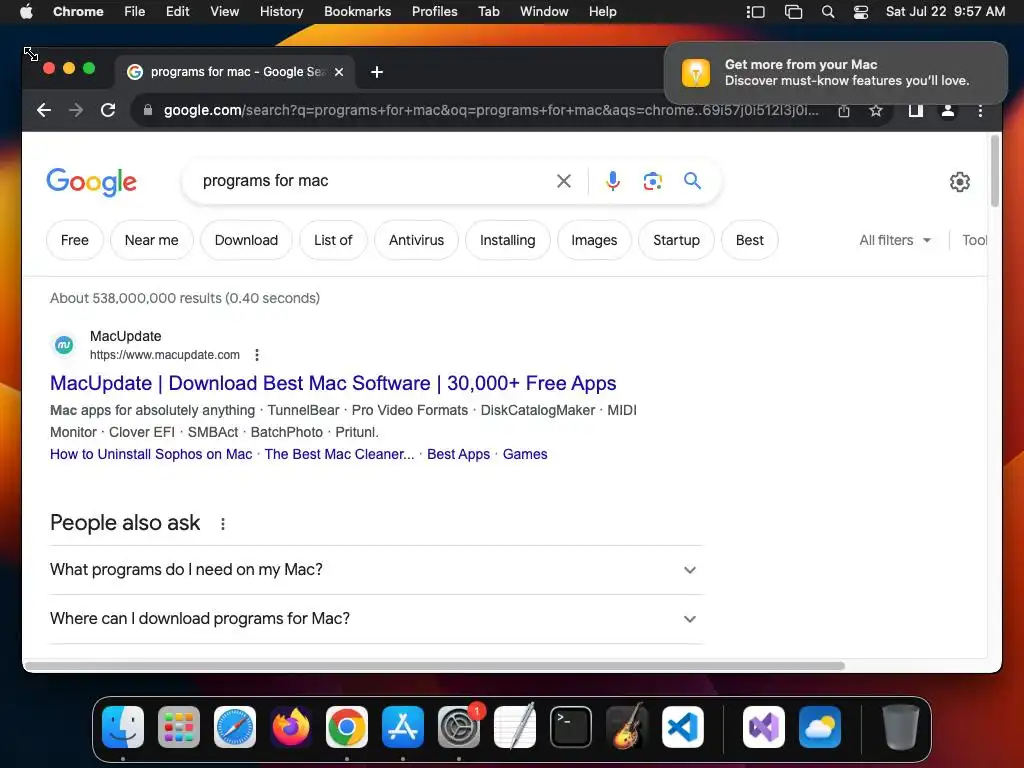This screenshot has height=768, width=1024.
Task: Open Chrome's side panel
Action: pos(916,111)
